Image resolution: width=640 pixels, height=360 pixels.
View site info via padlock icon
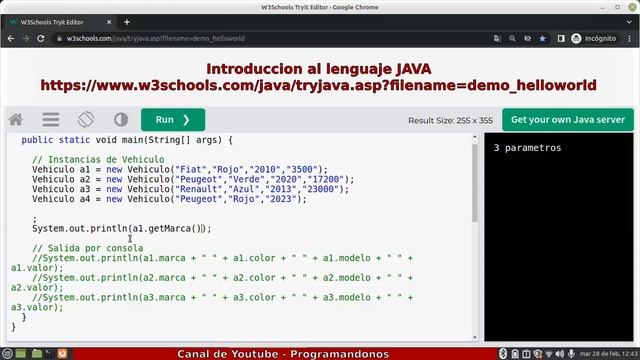pyautogui.click(x=59, y=38)
